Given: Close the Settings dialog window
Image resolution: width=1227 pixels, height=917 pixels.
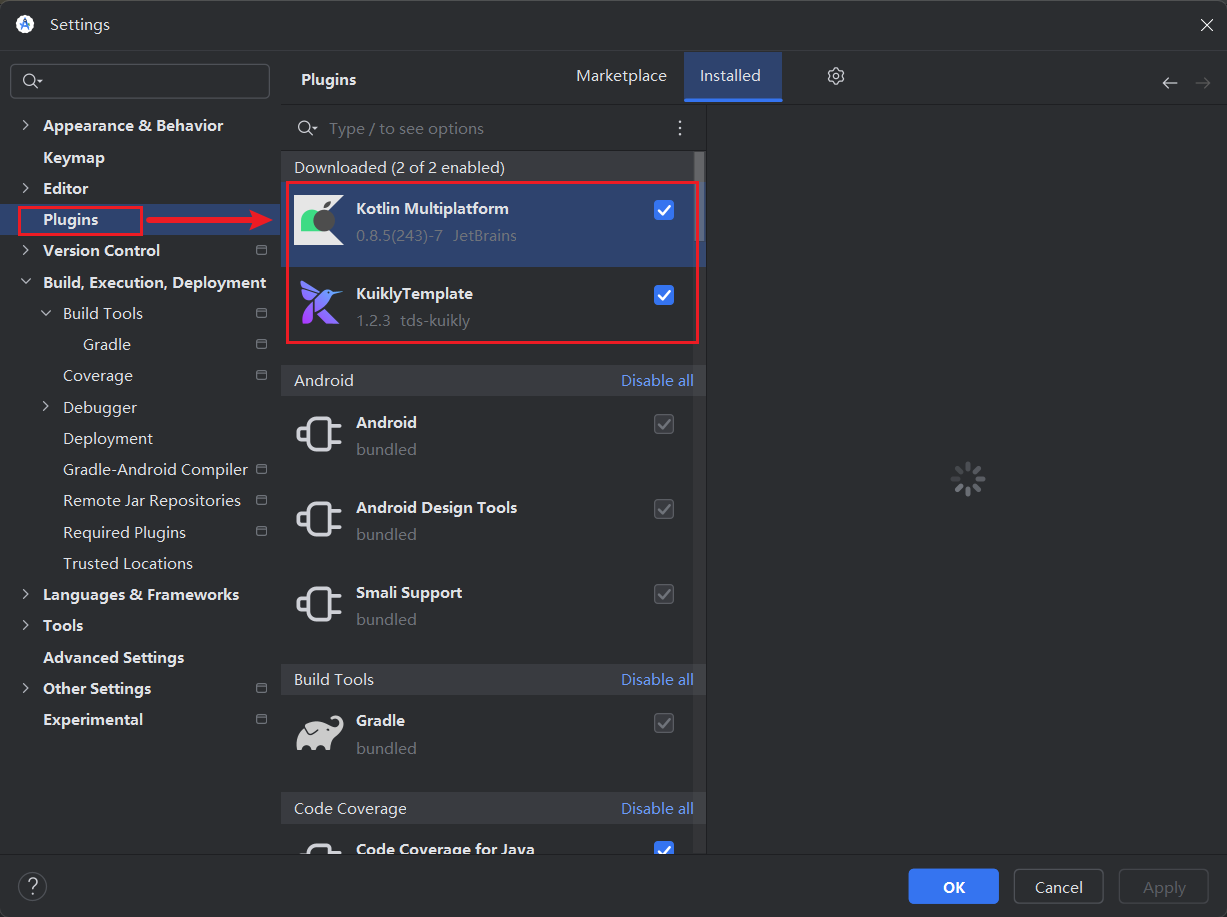Looking at the screenshot, I should pos(1206,25).
